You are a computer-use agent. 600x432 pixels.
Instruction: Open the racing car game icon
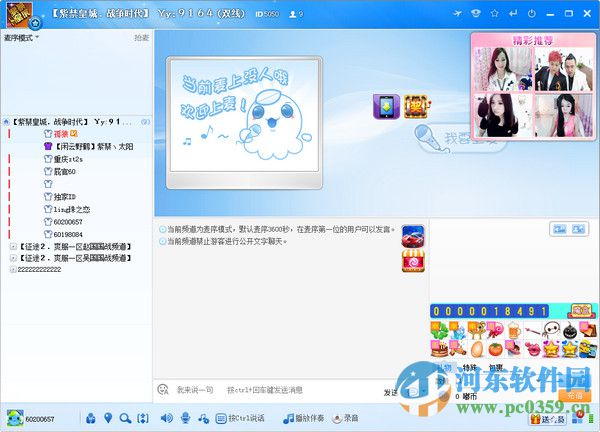coord(413,236)
